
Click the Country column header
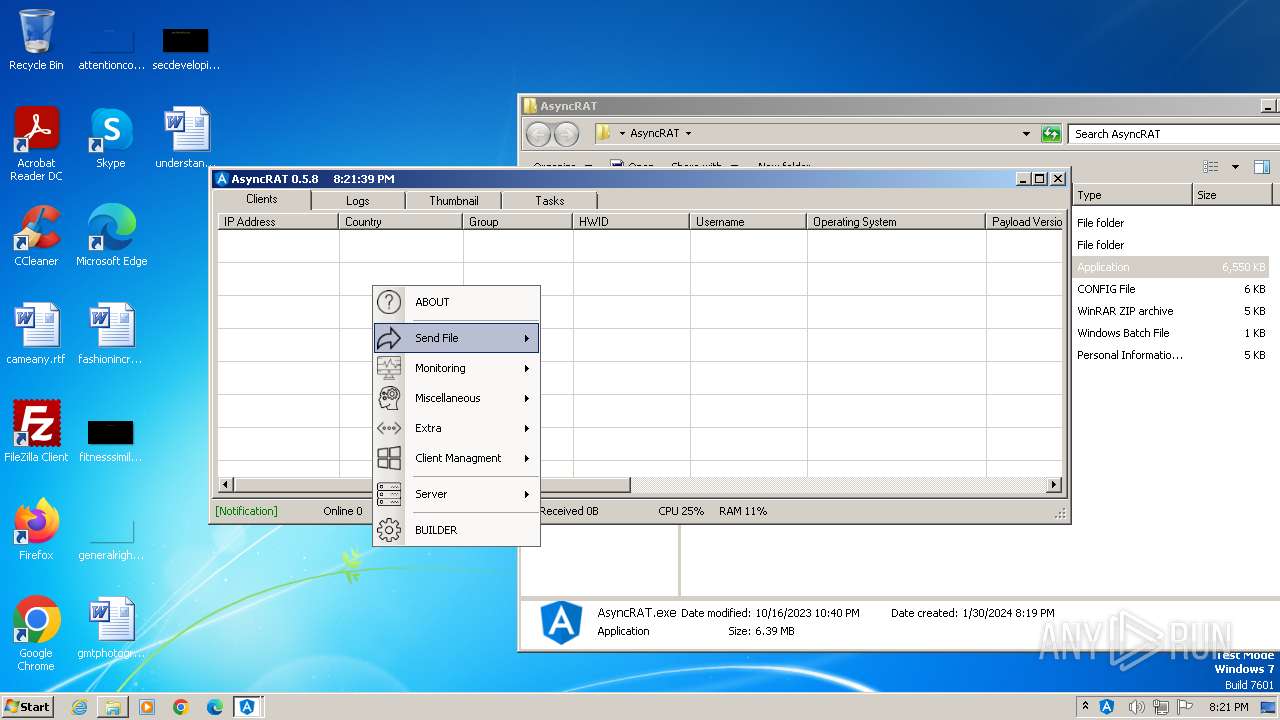pyautogui.click(x=401, y=222)
